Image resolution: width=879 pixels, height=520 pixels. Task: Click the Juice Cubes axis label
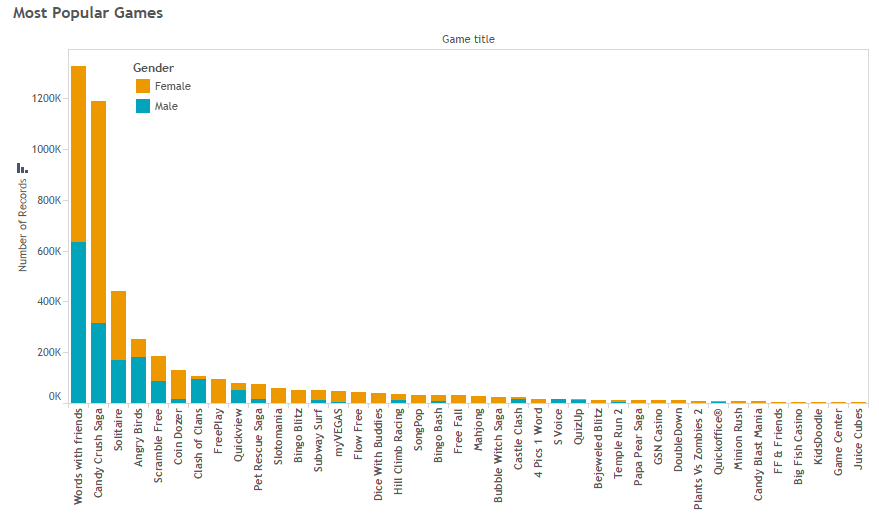click(x=858, y=439)
